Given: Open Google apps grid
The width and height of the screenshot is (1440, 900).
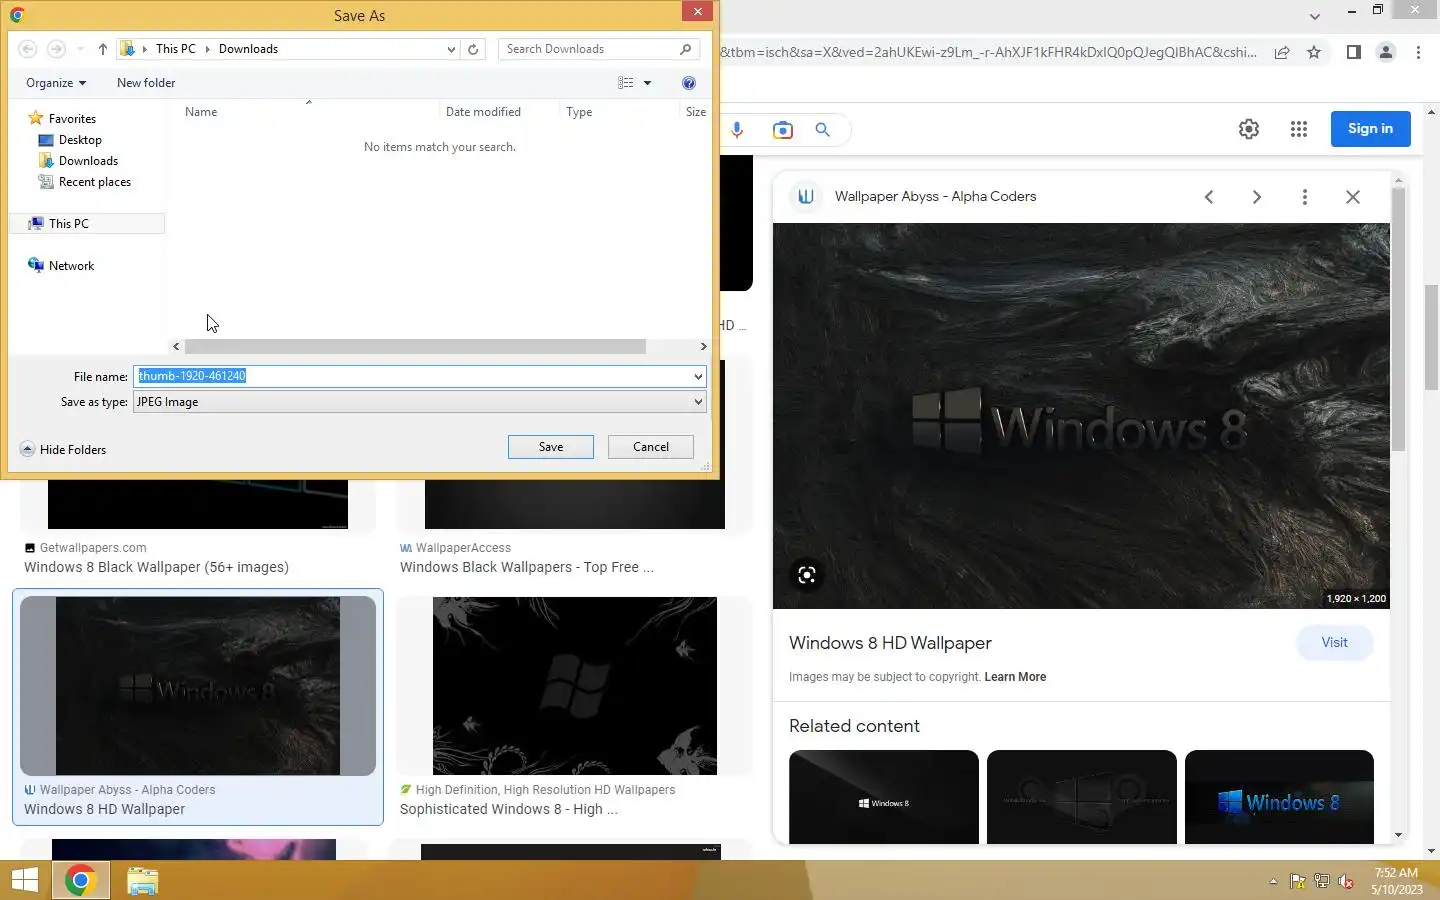Looking at the screenshot, I should pyautogui.click(x=1299, y=129).
